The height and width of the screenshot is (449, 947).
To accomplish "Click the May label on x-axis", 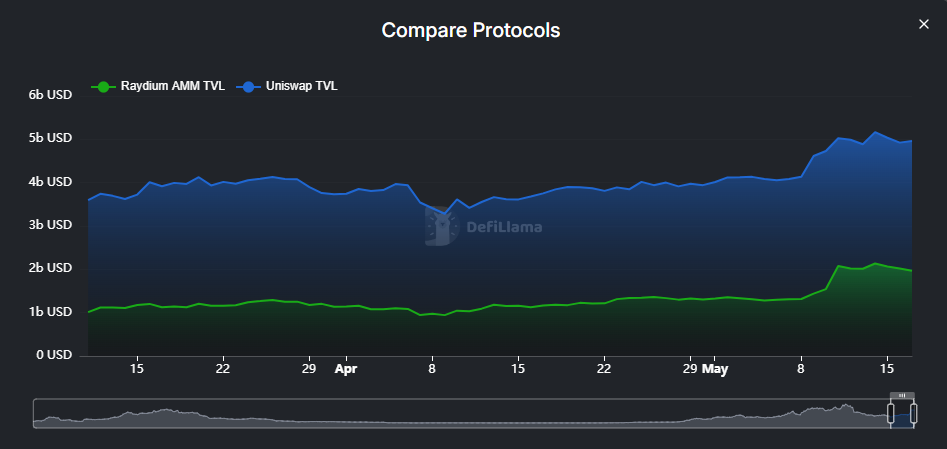I will pyautogui.click(x=715, y=369).
